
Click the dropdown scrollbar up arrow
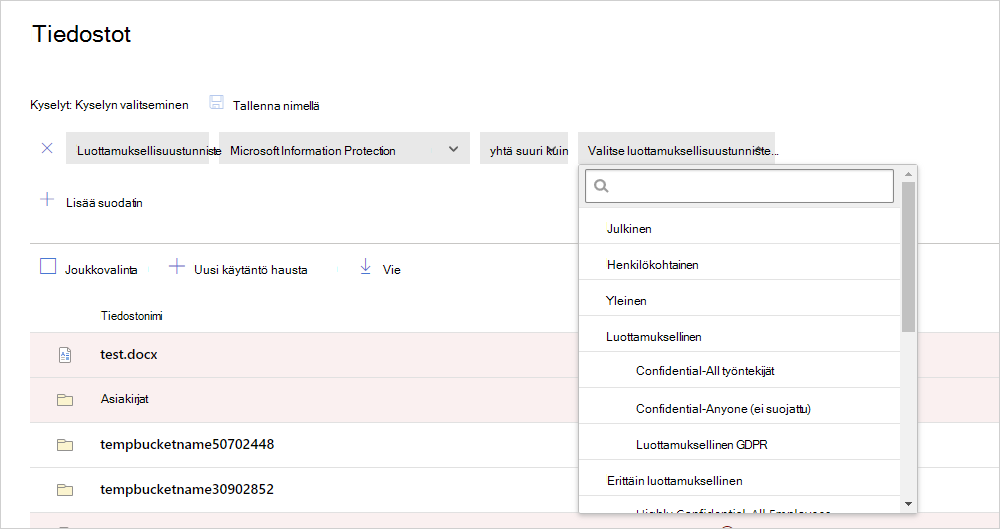click(909, 174)
